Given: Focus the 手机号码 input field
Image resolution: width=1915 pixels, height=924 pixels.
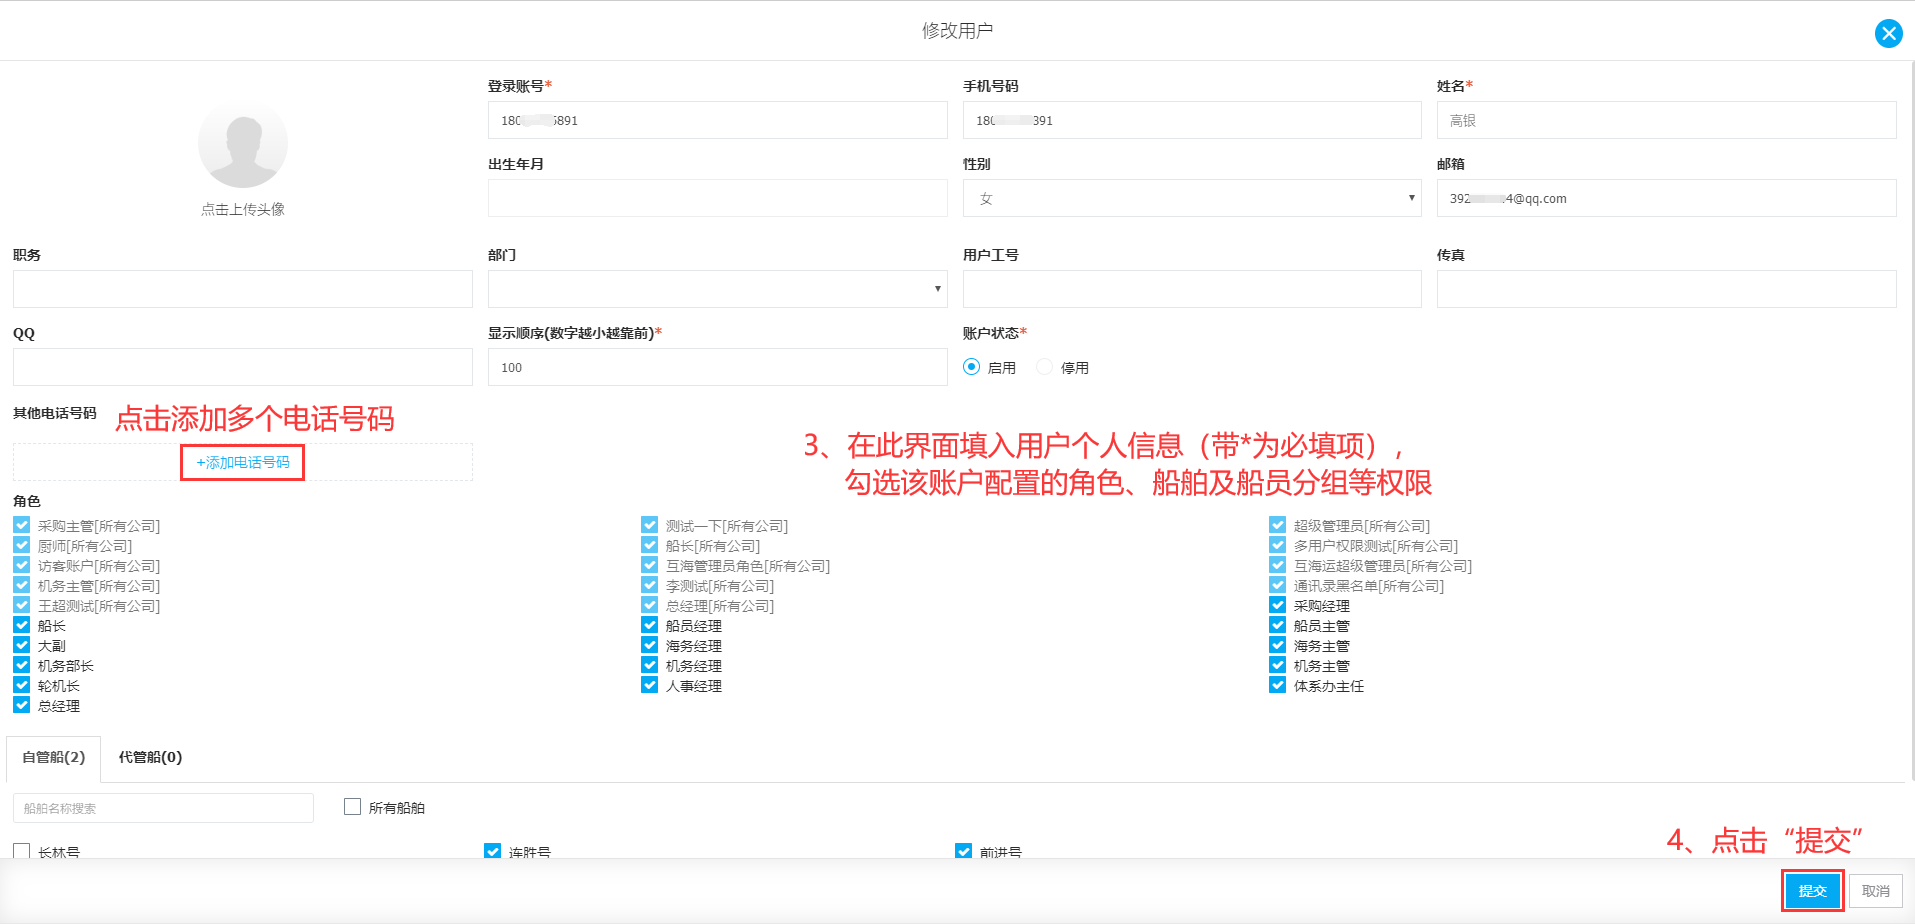Looking at the screenshot, I should [1192, 120].
